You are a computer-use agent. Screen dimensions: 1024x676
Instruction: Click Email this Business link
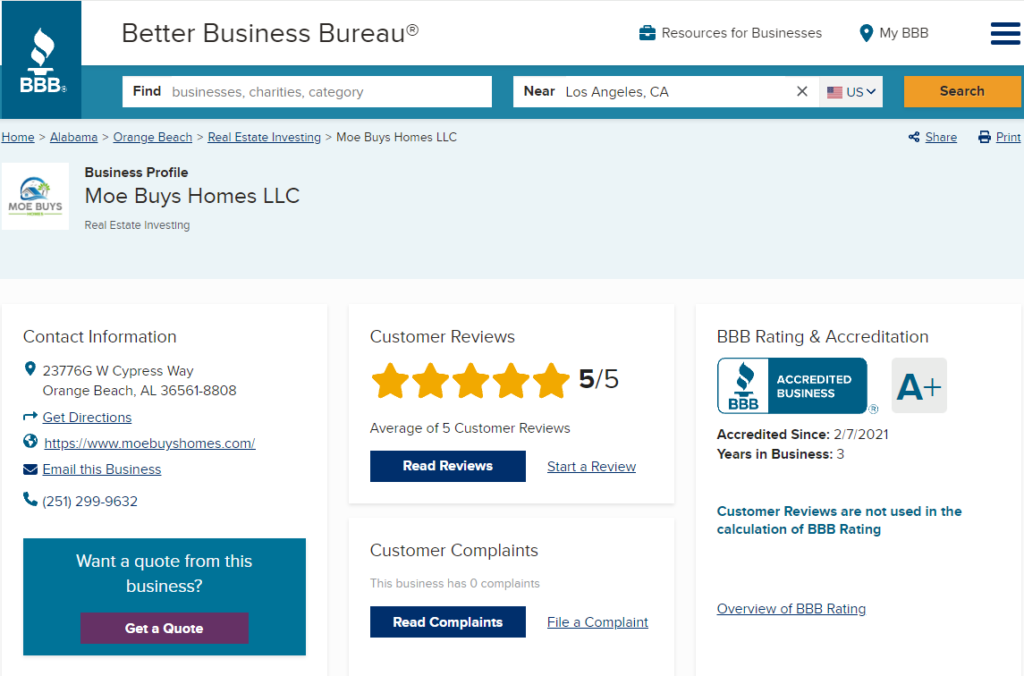click(x=102, y=470)
